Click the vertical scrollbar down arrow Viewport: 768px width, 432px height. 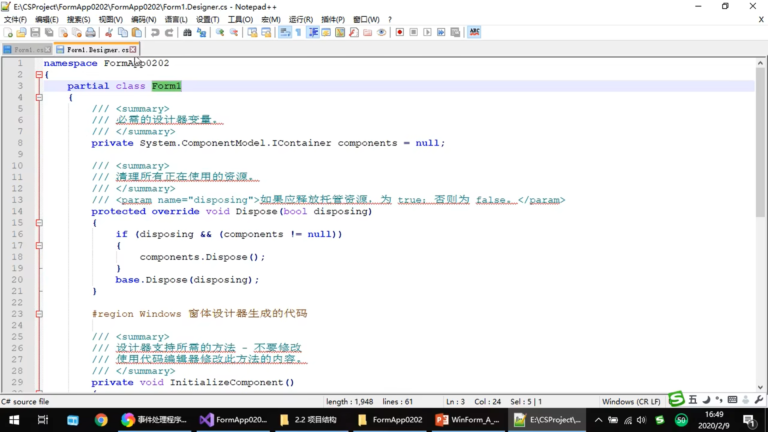760,387
